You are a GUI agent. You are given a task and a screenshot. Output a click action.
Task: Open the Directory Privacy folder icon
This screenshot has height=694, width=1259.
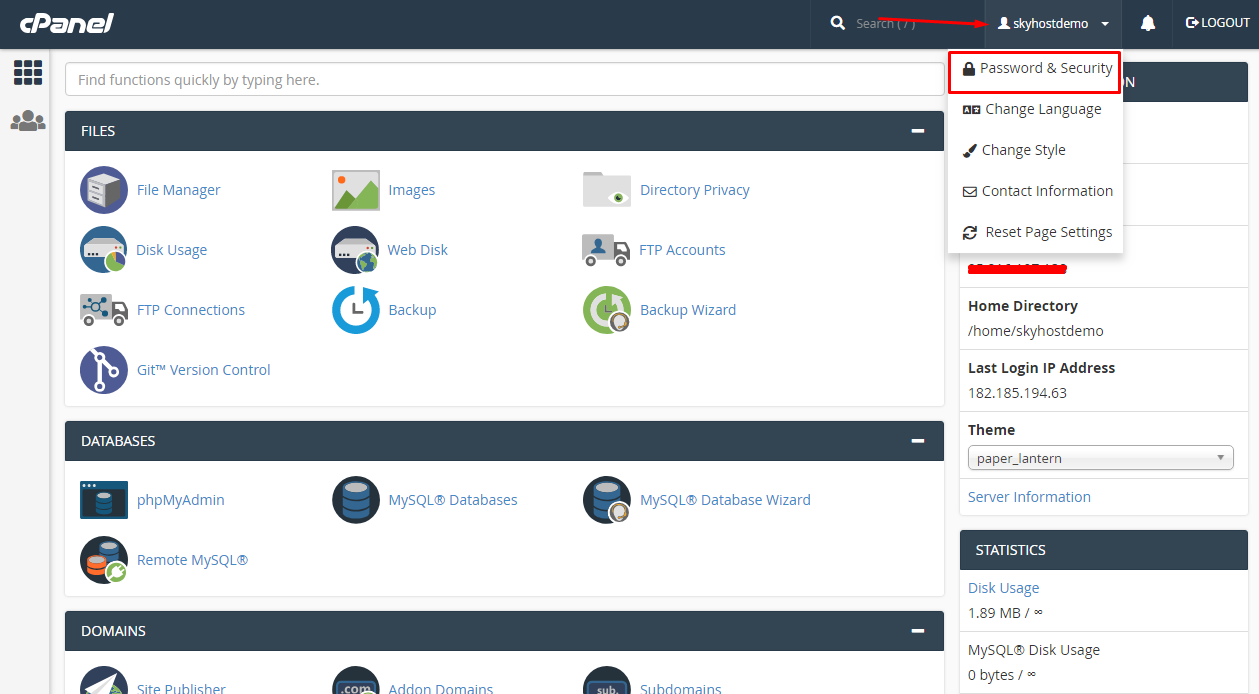click(607, 190)
